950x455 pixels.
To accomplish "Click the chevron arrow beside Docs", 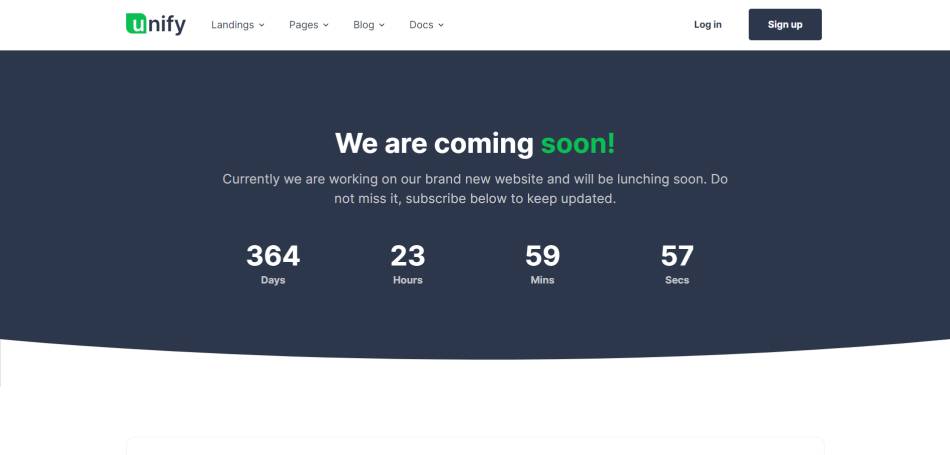I will click(x=441, y=25).
